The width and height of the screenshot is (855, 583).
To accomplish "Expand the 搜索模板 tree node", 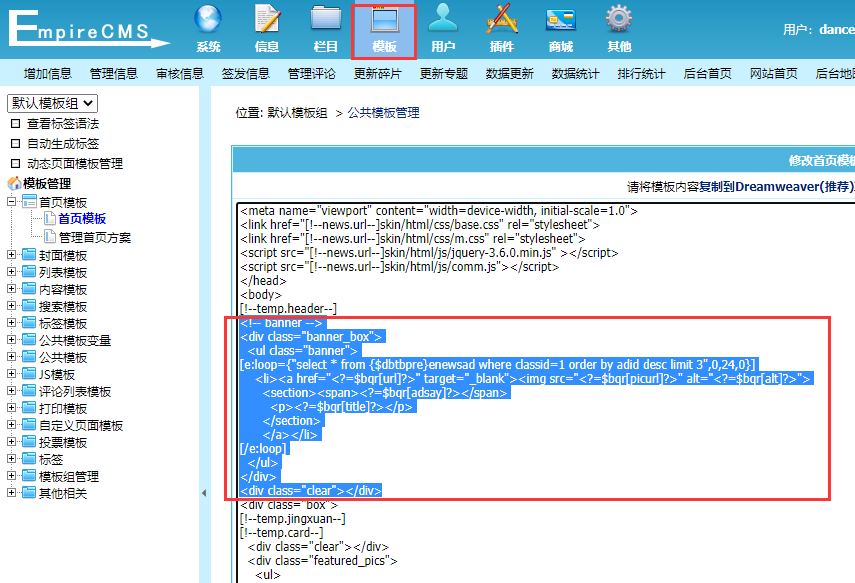I will click(x=11, y=305).
